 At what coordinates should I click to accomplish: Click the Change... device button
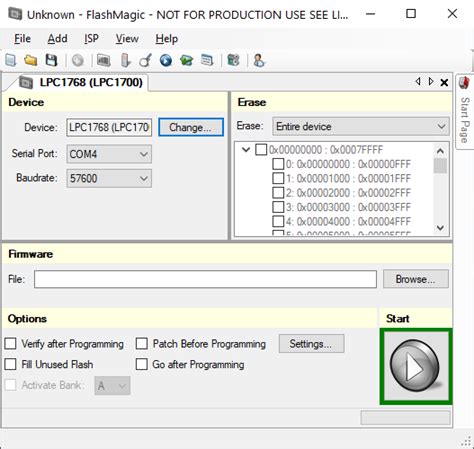pyautogui.click(x=191, y=127)
